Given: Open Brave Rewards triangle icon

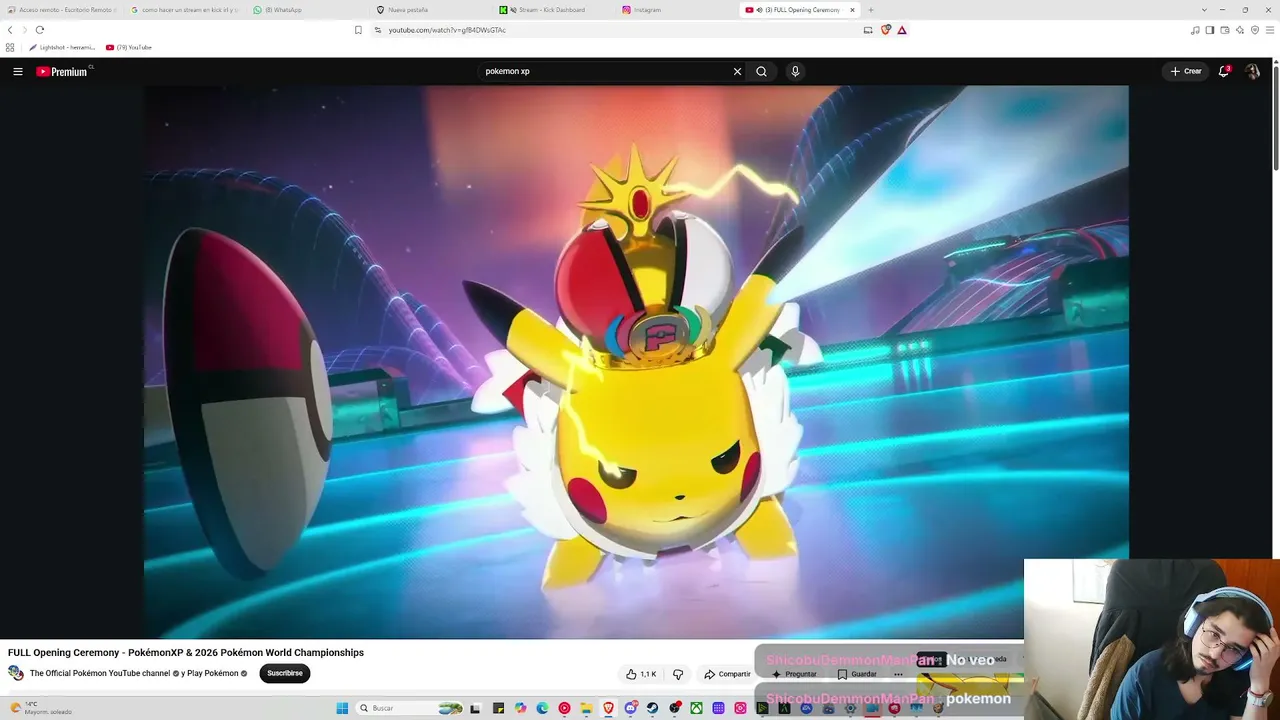Looking at the screenshot, I should (x=902, y=30).
